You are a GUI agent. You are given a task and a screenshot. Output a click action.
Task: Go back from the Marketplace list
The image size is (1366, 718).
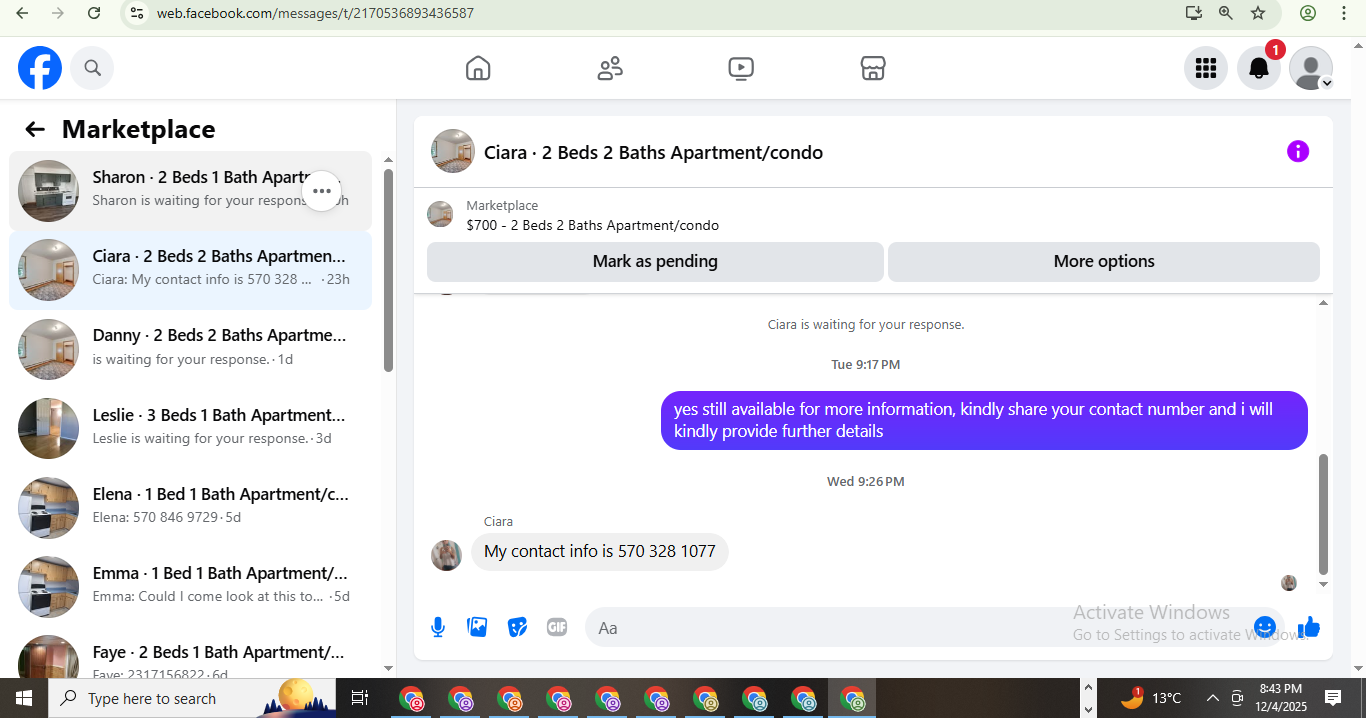coord(35,129)
